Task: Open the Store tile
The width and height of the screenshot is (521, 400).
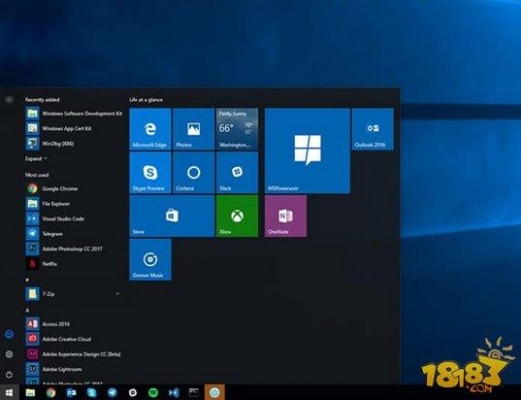Action: click(172, 216)
